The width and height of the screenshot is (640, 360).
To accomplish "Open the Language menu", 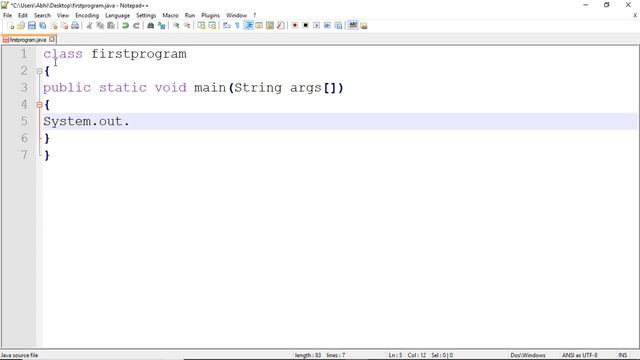I will (x=118, y=16).
